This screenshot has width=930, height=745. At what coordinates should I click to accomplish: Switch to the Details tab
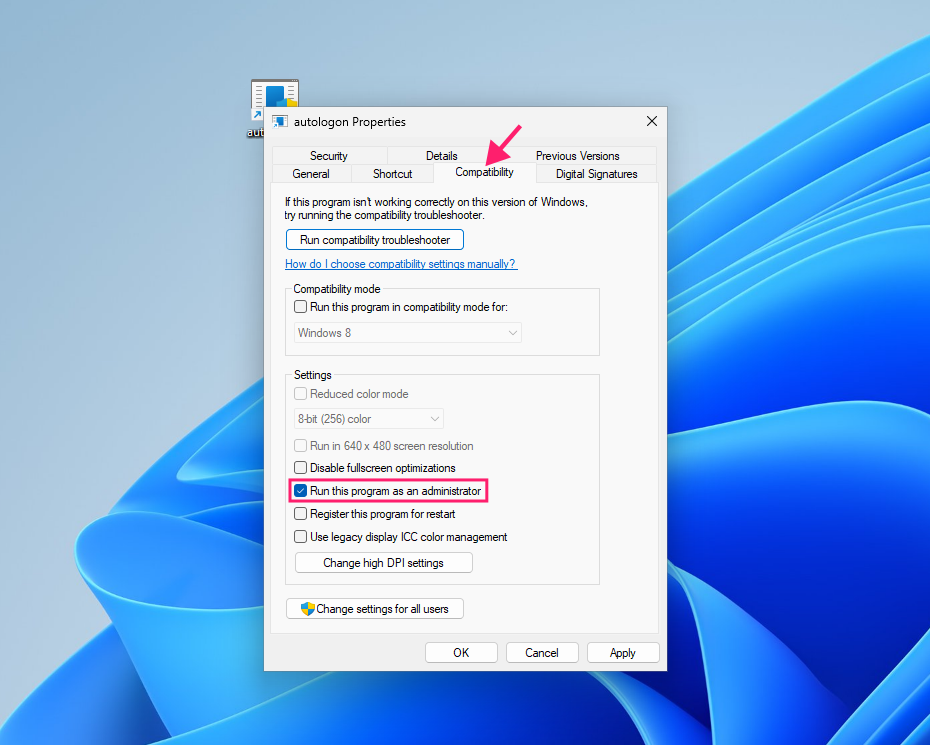pos(441,155)
